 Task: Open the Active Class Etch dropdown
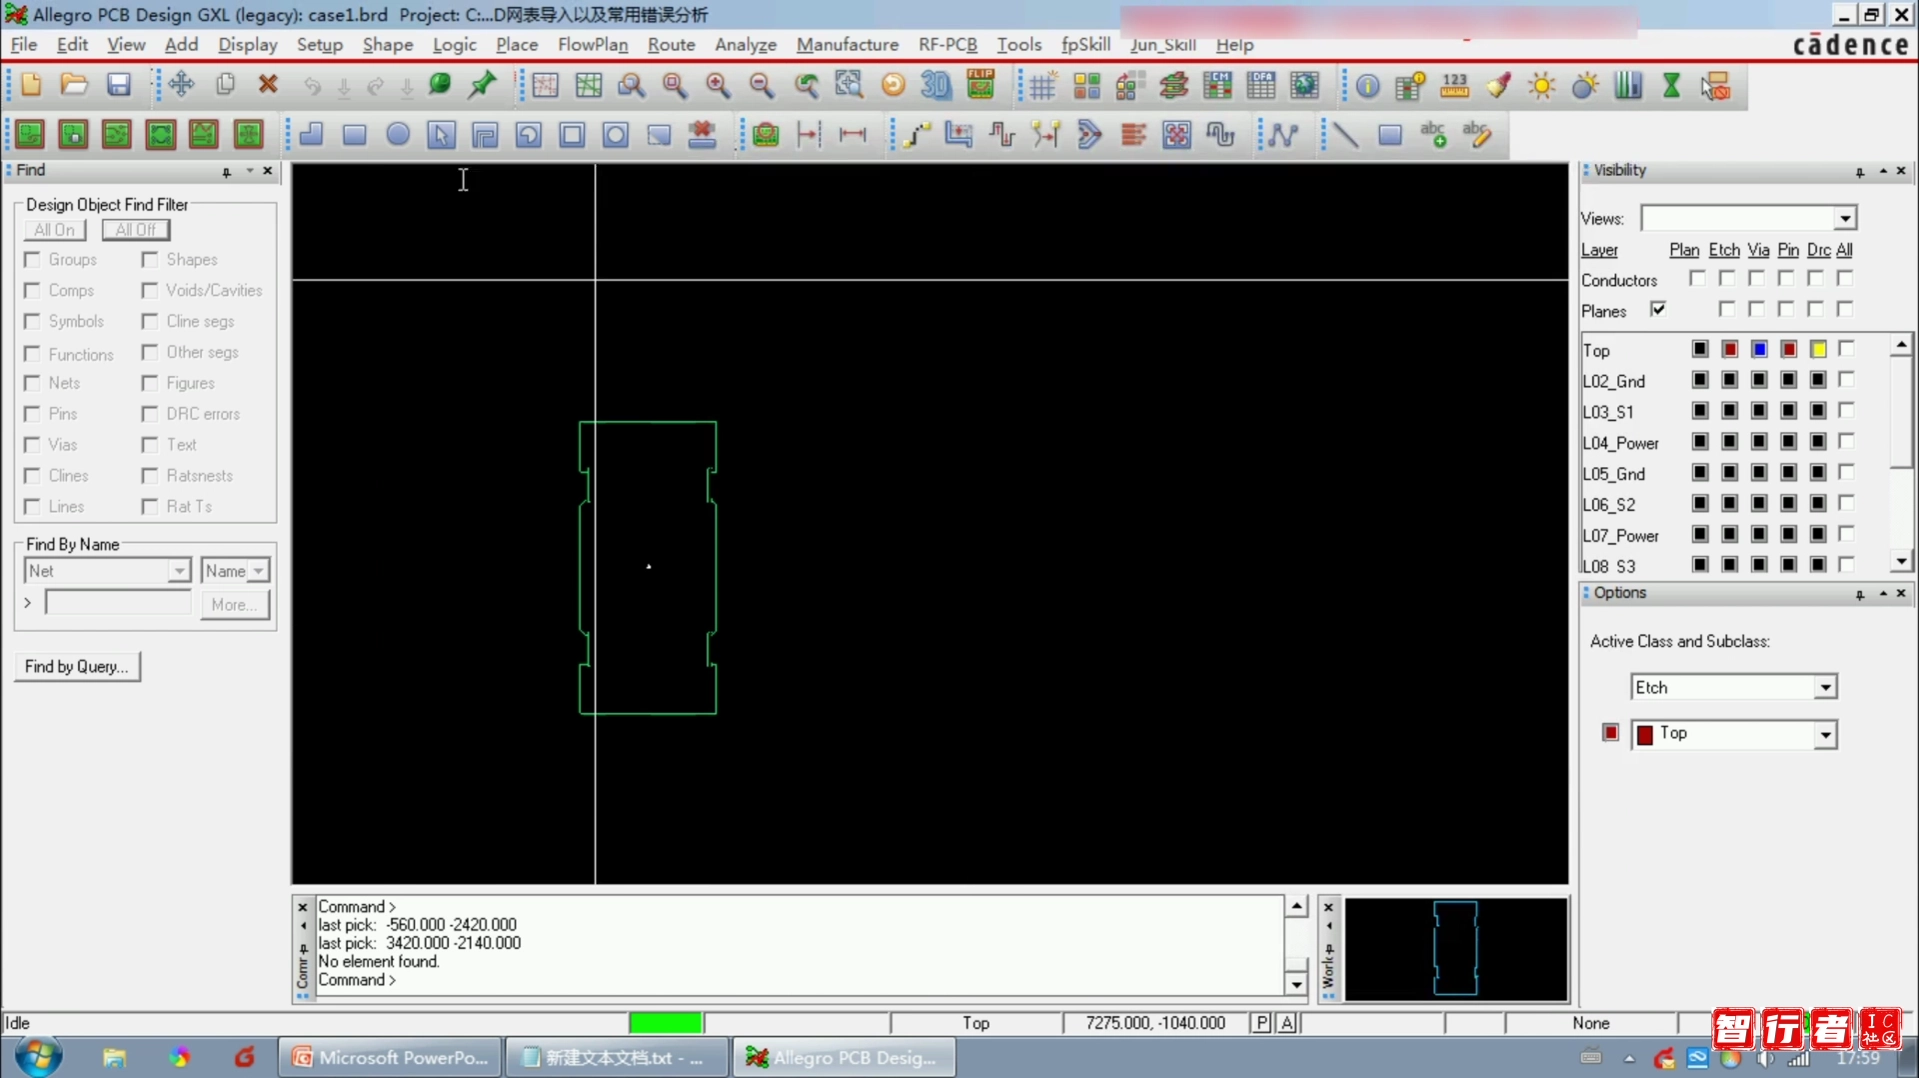point(1825,688)
